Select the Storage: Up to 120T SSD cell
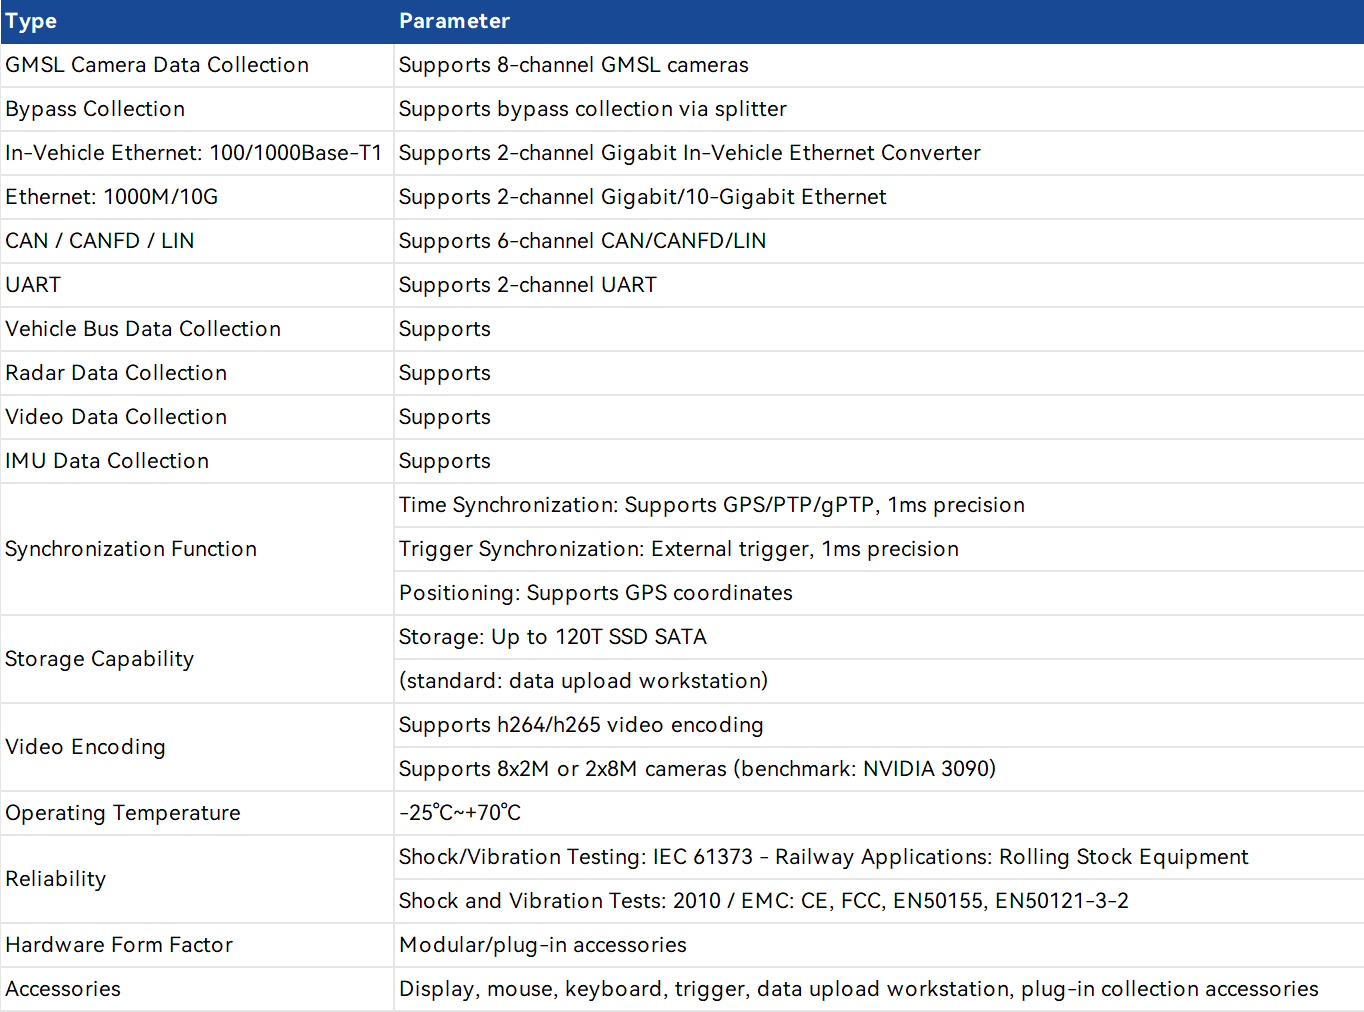 pos(552,637)
